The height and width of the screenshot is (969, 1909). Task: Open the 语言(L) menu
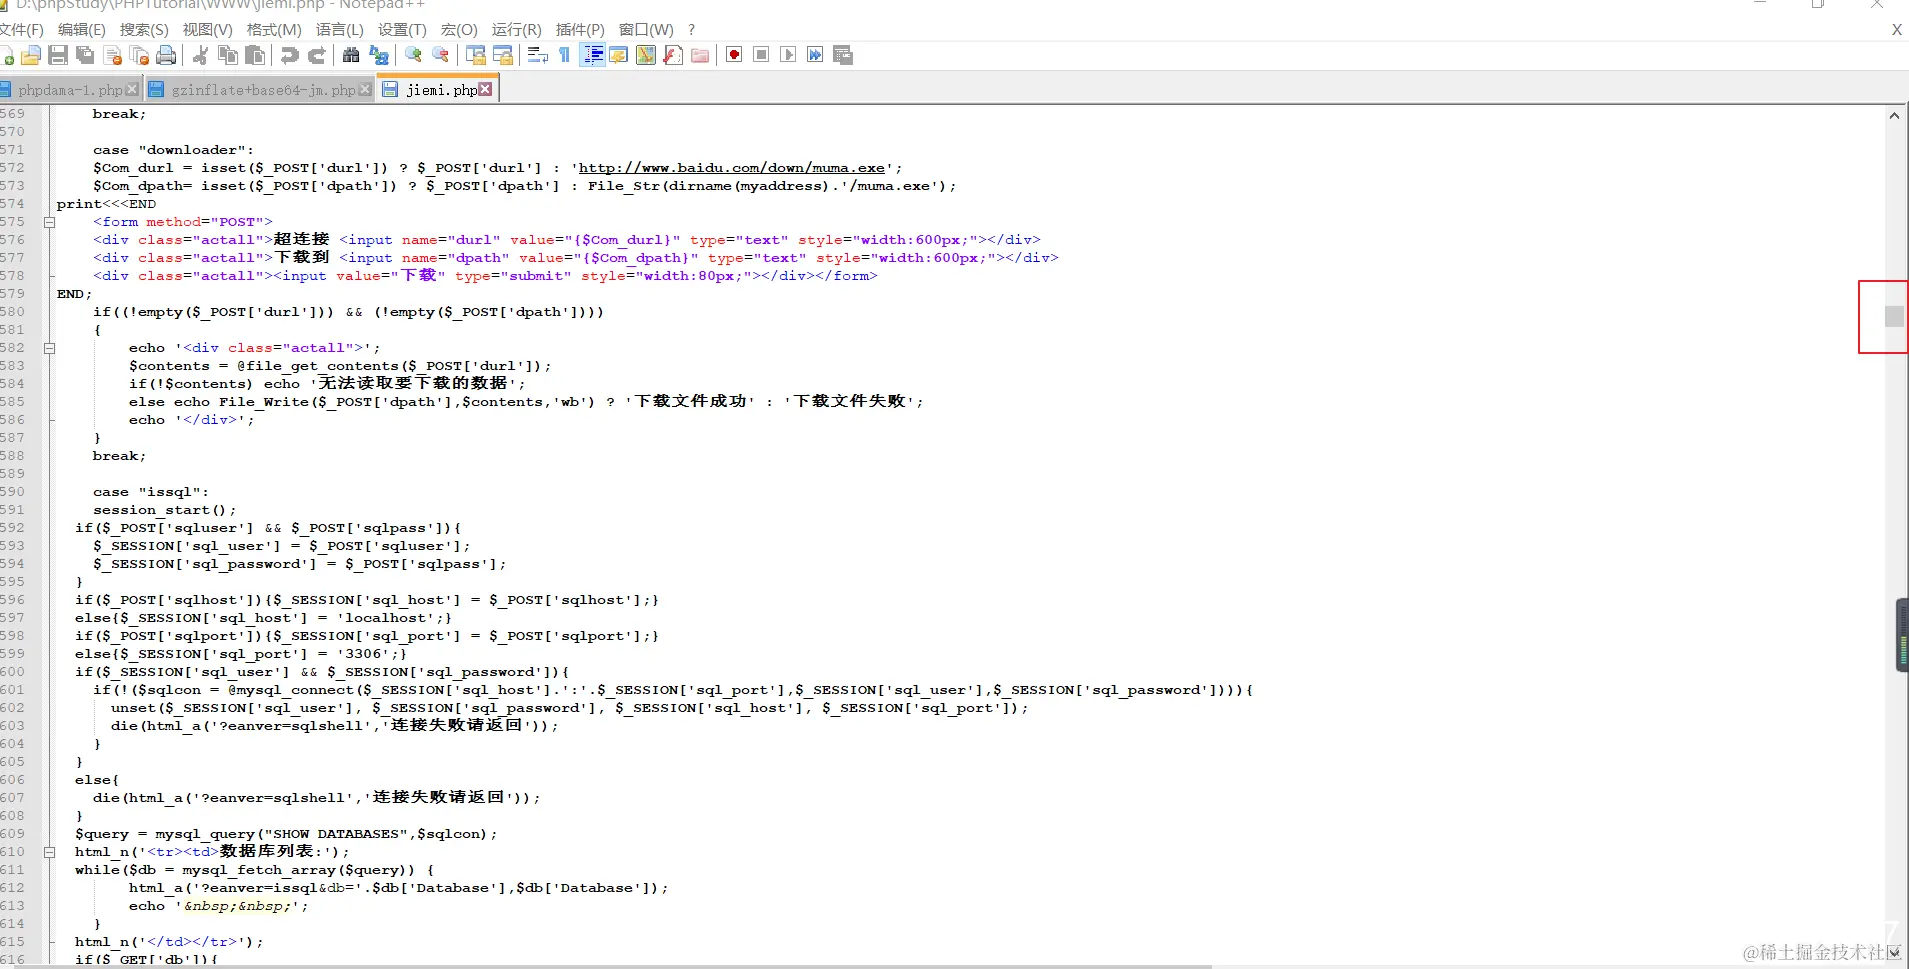(340, 30)
